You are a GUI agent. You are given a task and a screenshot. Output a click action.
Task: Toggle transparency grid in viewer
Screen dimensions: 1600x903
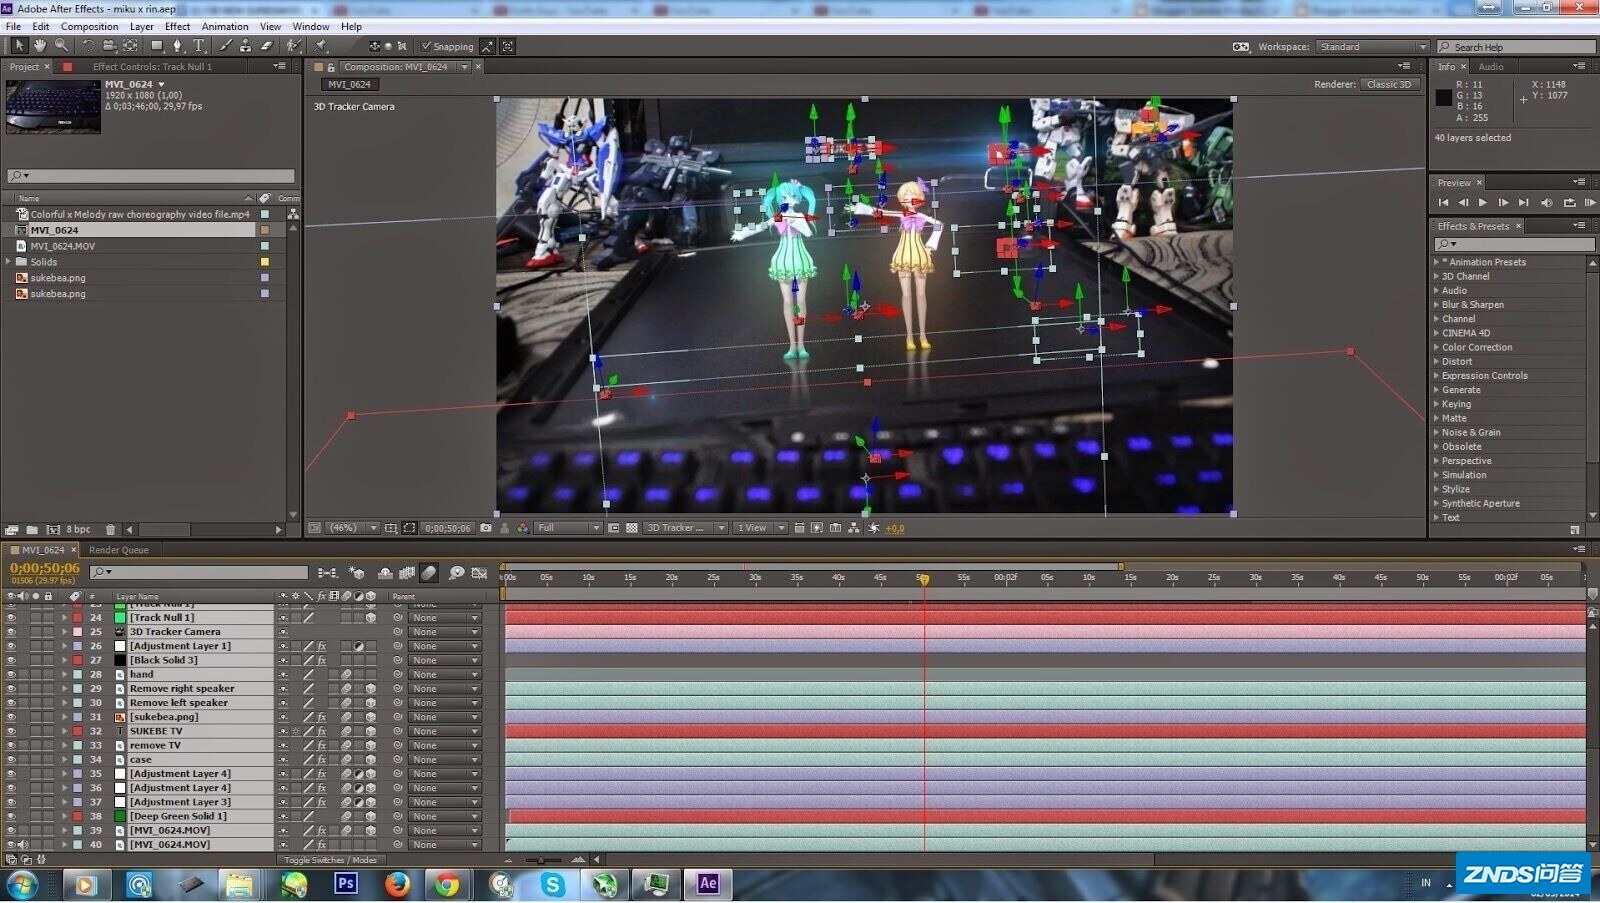tap(632, 528)
